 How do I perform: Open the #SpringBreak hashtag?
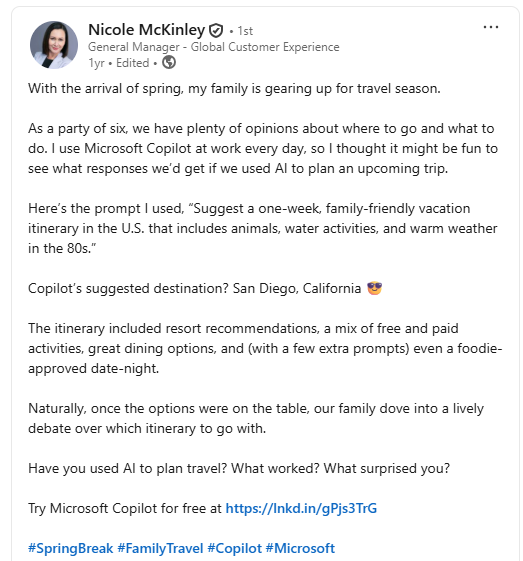tap(70, 548)
